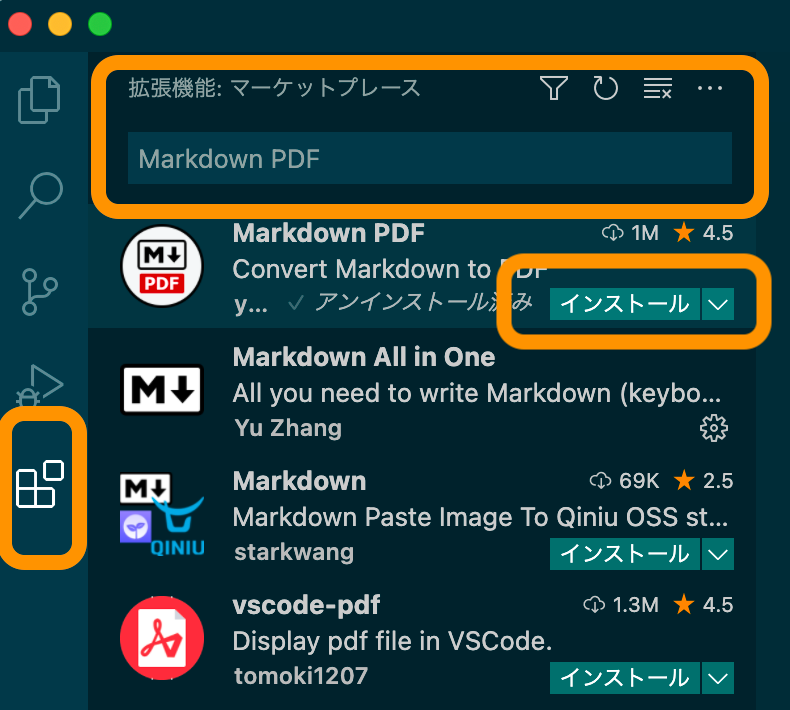Click the Markdown PDF search field

pyautogui.click(x=430, y=158)
